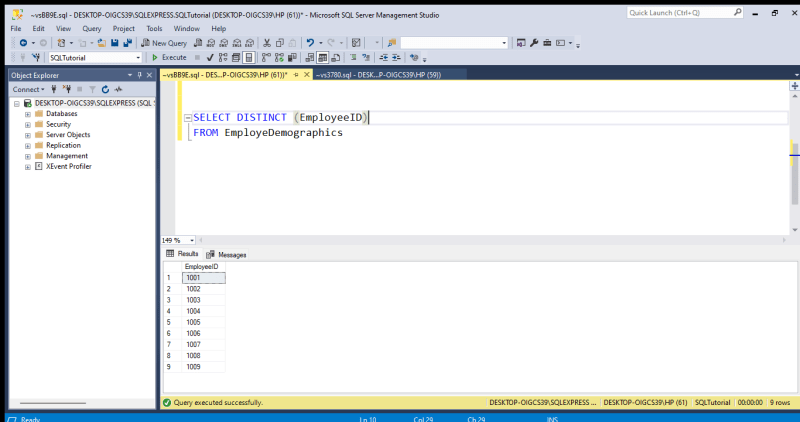This screenshot has height=422, width=800.
Task: Expand the XEvent Profiler node
Action: click(28, 167)
